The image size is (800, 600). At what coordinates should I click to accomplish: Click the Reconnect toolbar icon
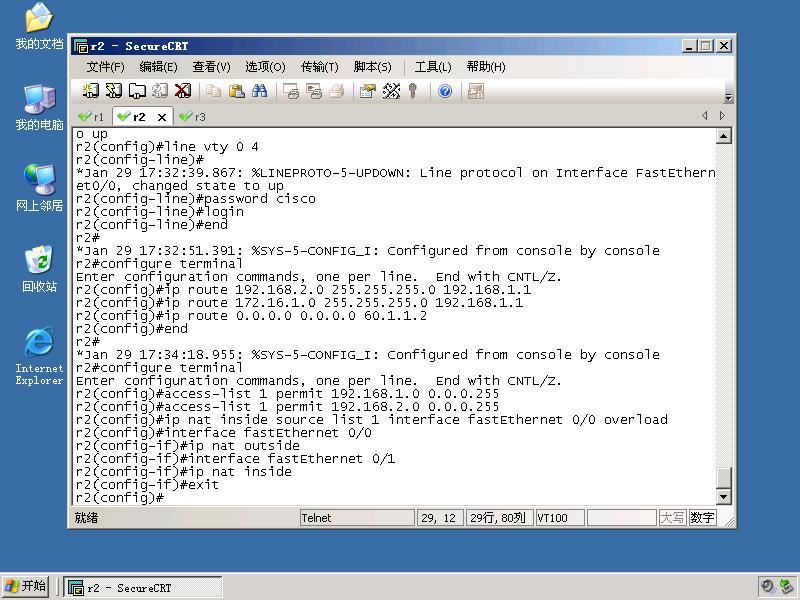(160, 91)
